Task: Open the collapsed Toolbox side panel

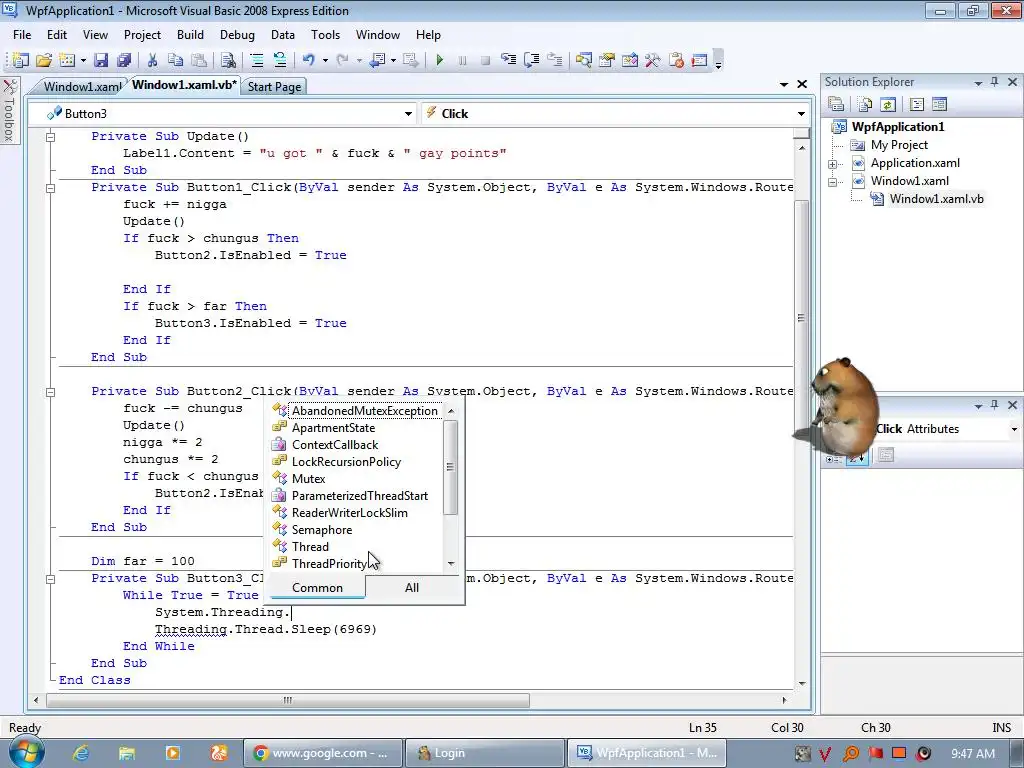Action: pos(9,110)
